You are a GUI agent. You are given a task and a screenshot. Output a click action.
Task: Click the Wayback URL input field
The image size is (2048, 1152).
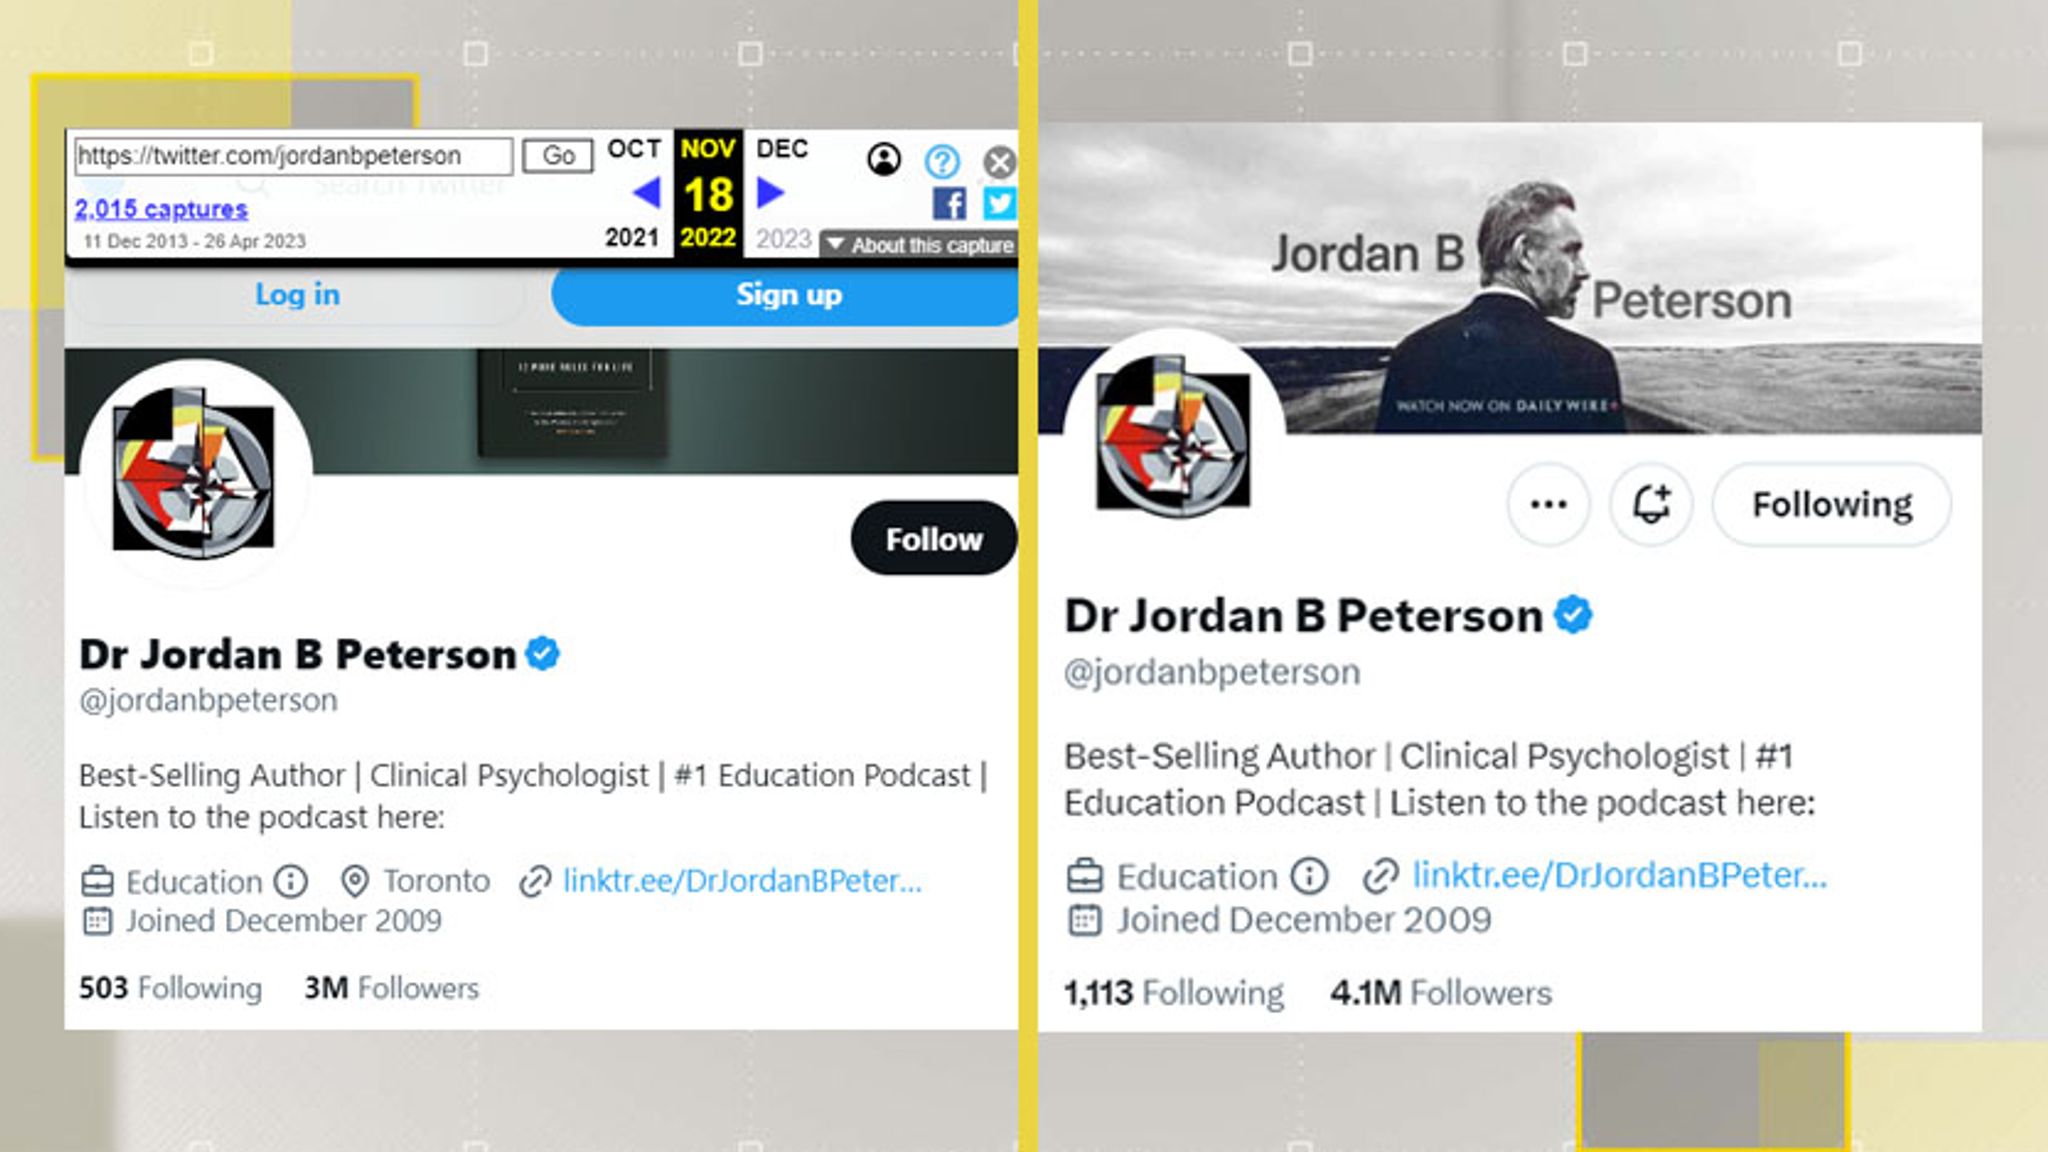[x=294, y=156]
